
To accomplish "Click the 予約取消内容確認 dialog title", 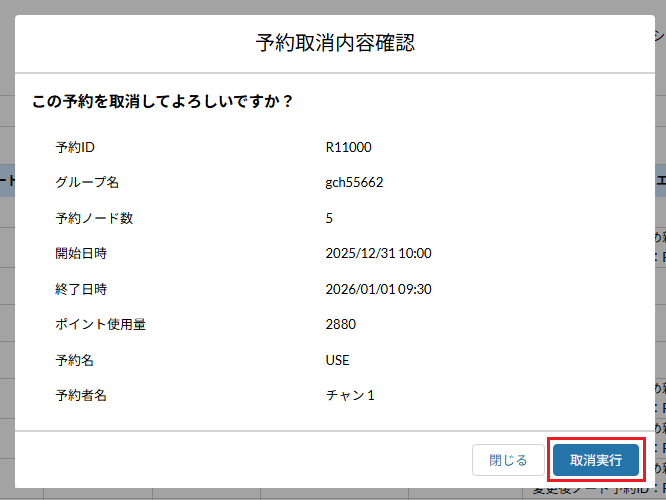I will (335, 42).
